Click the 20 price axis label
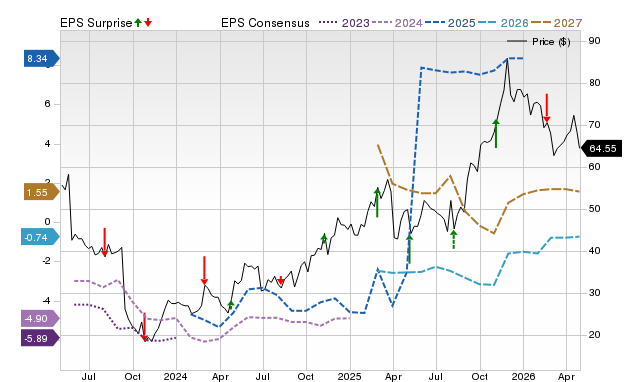Viewport: 640px width, 382px height. 594,335
